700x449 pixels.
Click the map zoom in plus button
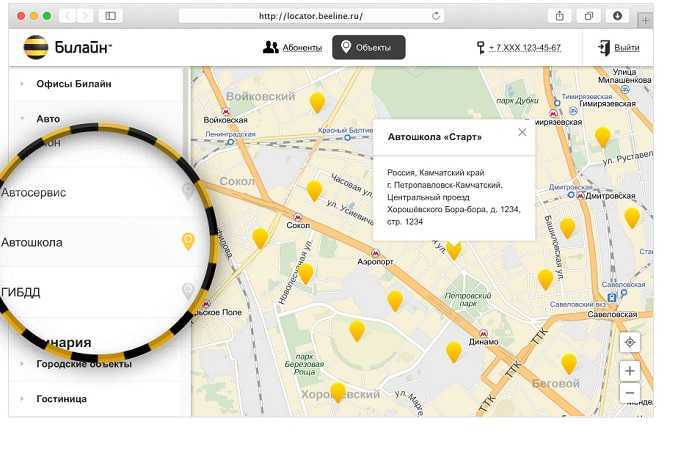(629, 371)
